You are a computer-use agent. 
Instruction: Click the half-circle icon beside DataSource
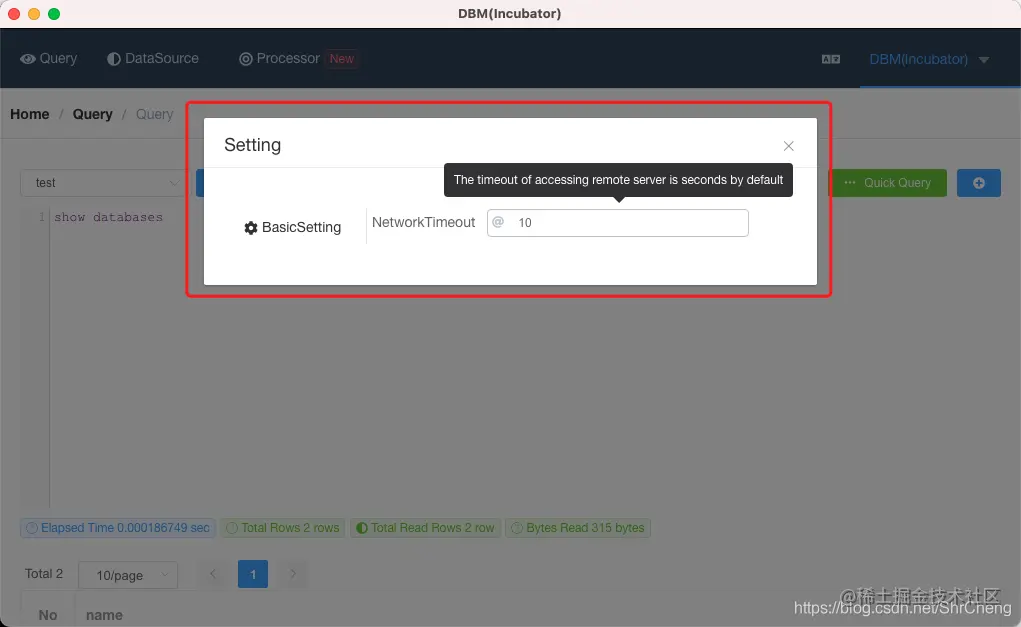pos(114,59)
